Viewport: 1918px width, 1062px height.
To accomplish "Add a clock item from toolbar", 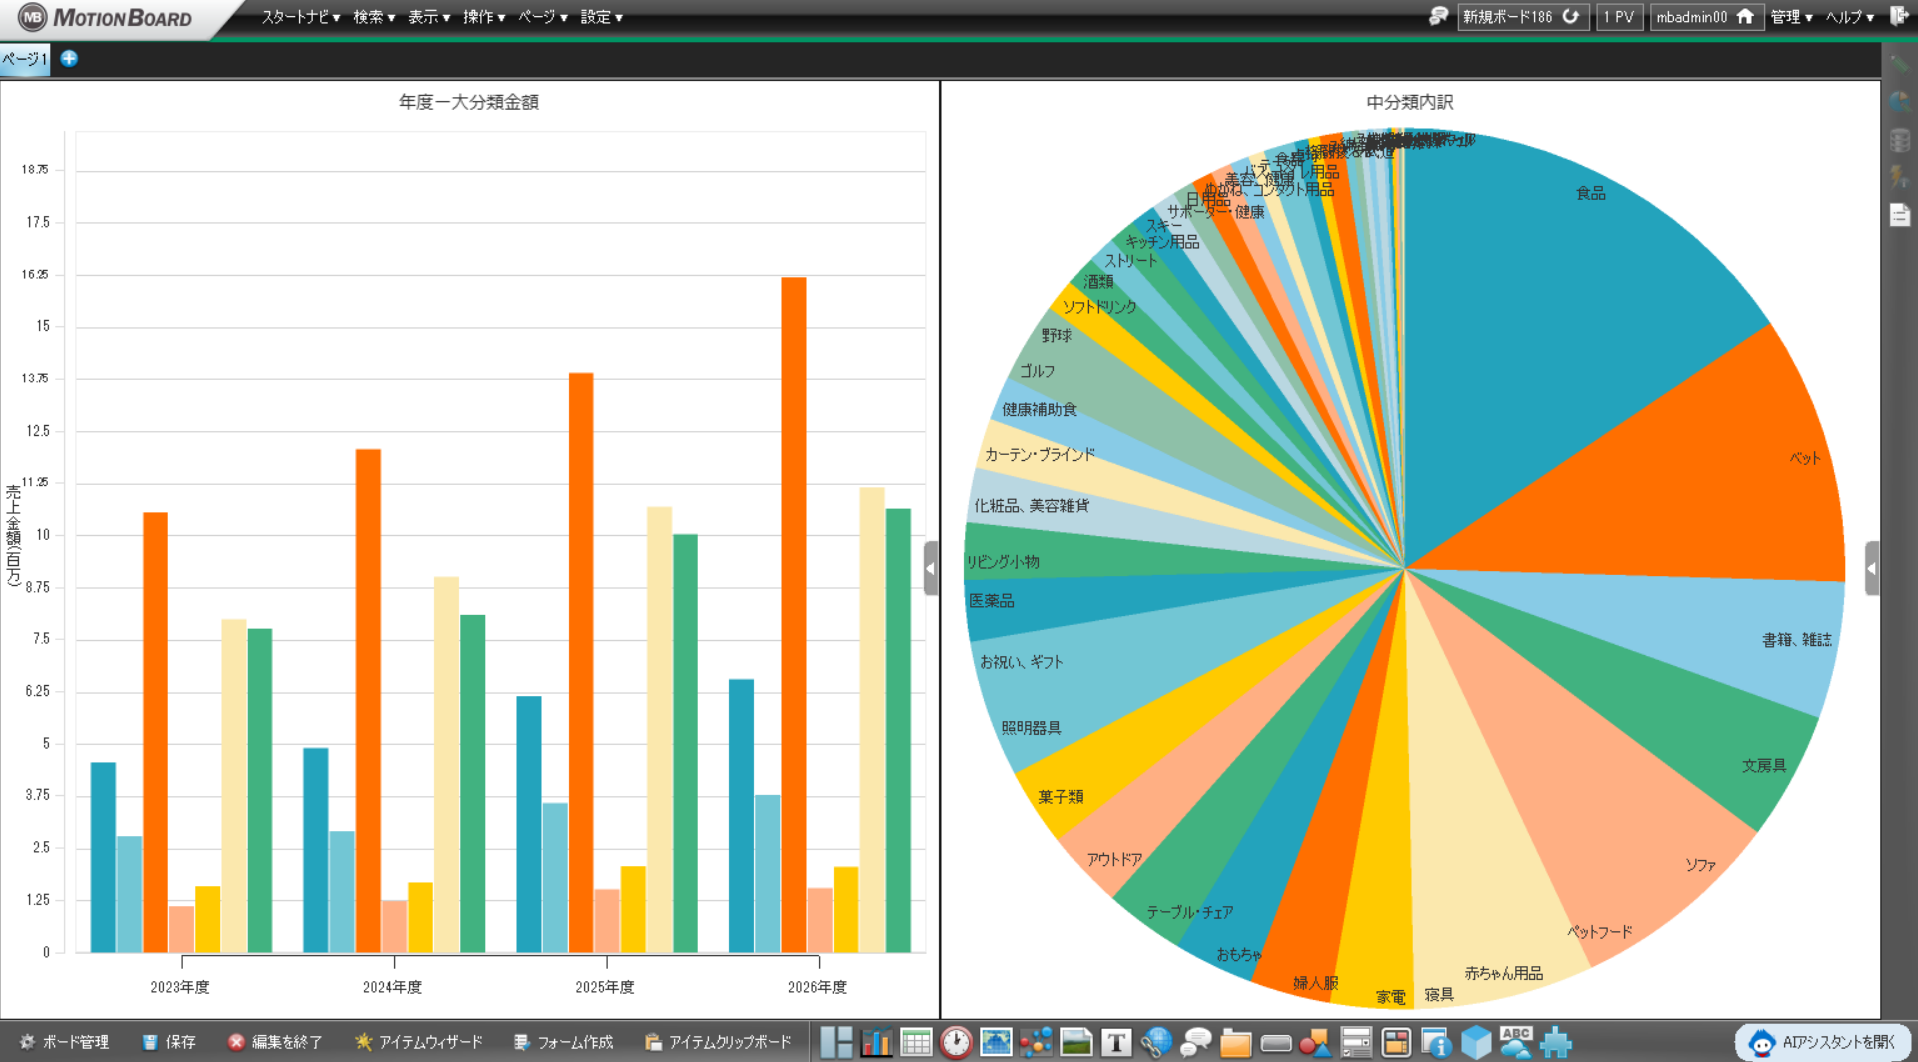I will (956, 1042).
